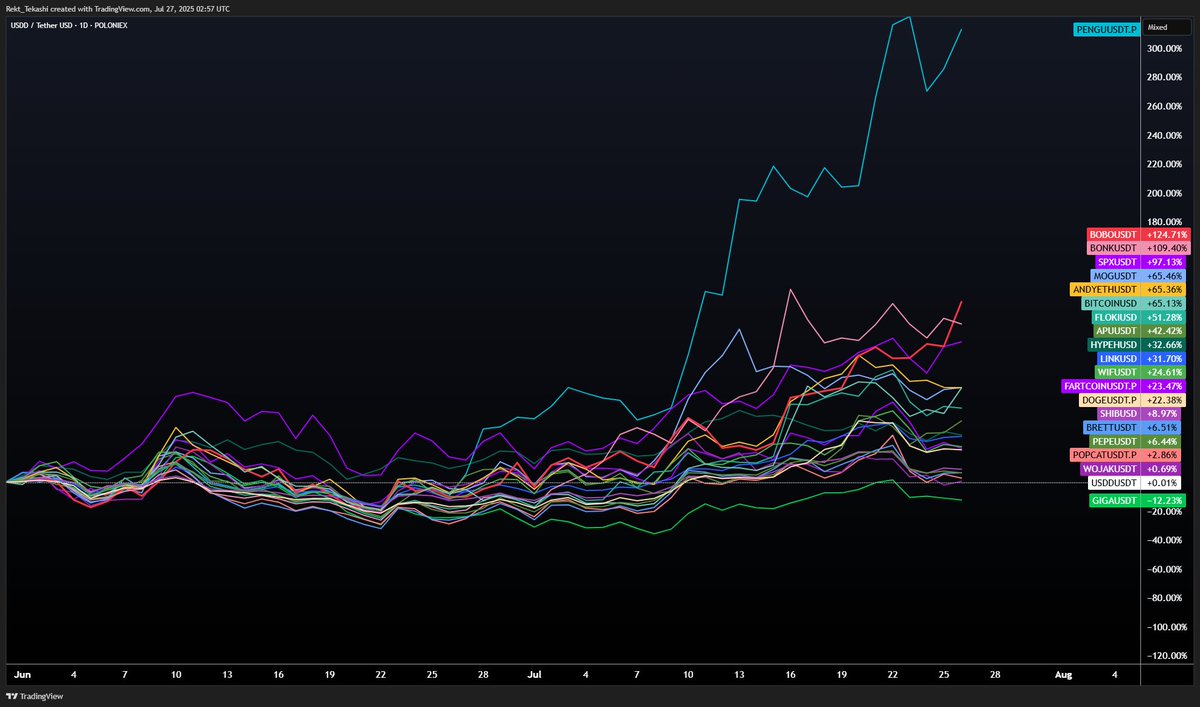This screenshot has height=707, width=1200.
Task: Select the POPCATUSDT.P symbol label
Action: coord(1105,455)
